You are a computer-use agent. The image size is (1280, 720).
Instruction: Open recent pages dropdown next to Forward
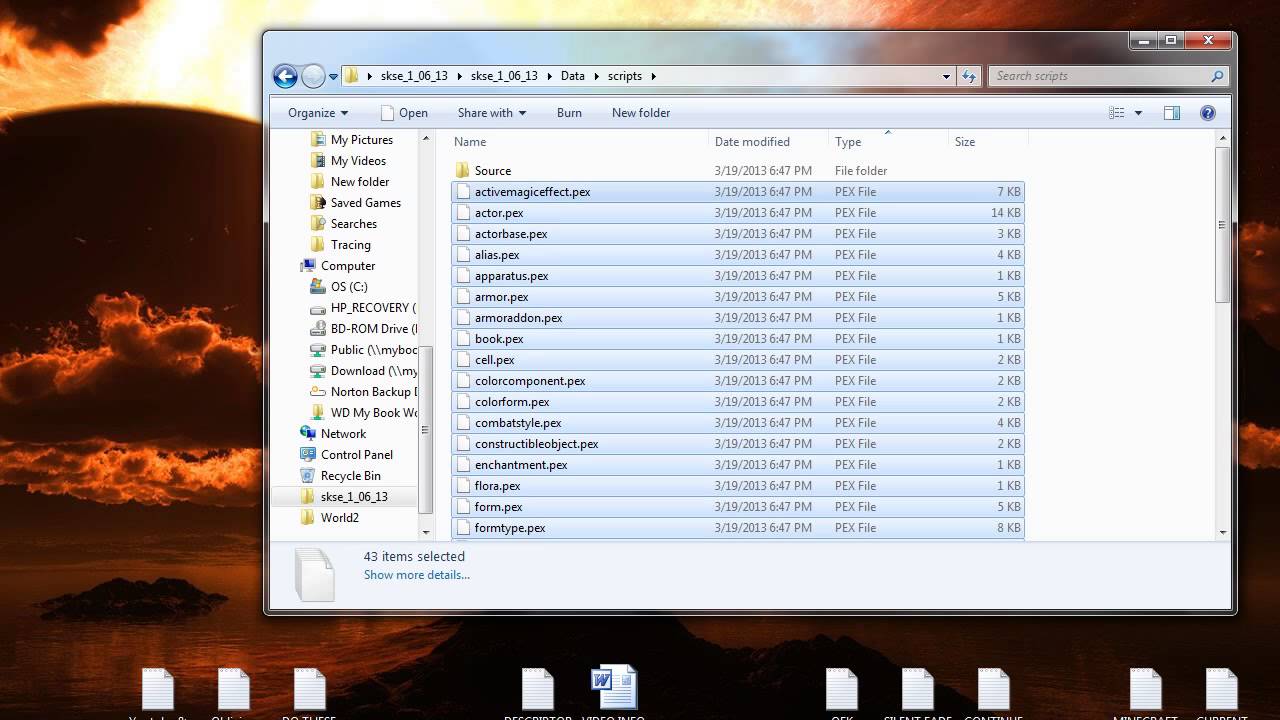point(333,76)
